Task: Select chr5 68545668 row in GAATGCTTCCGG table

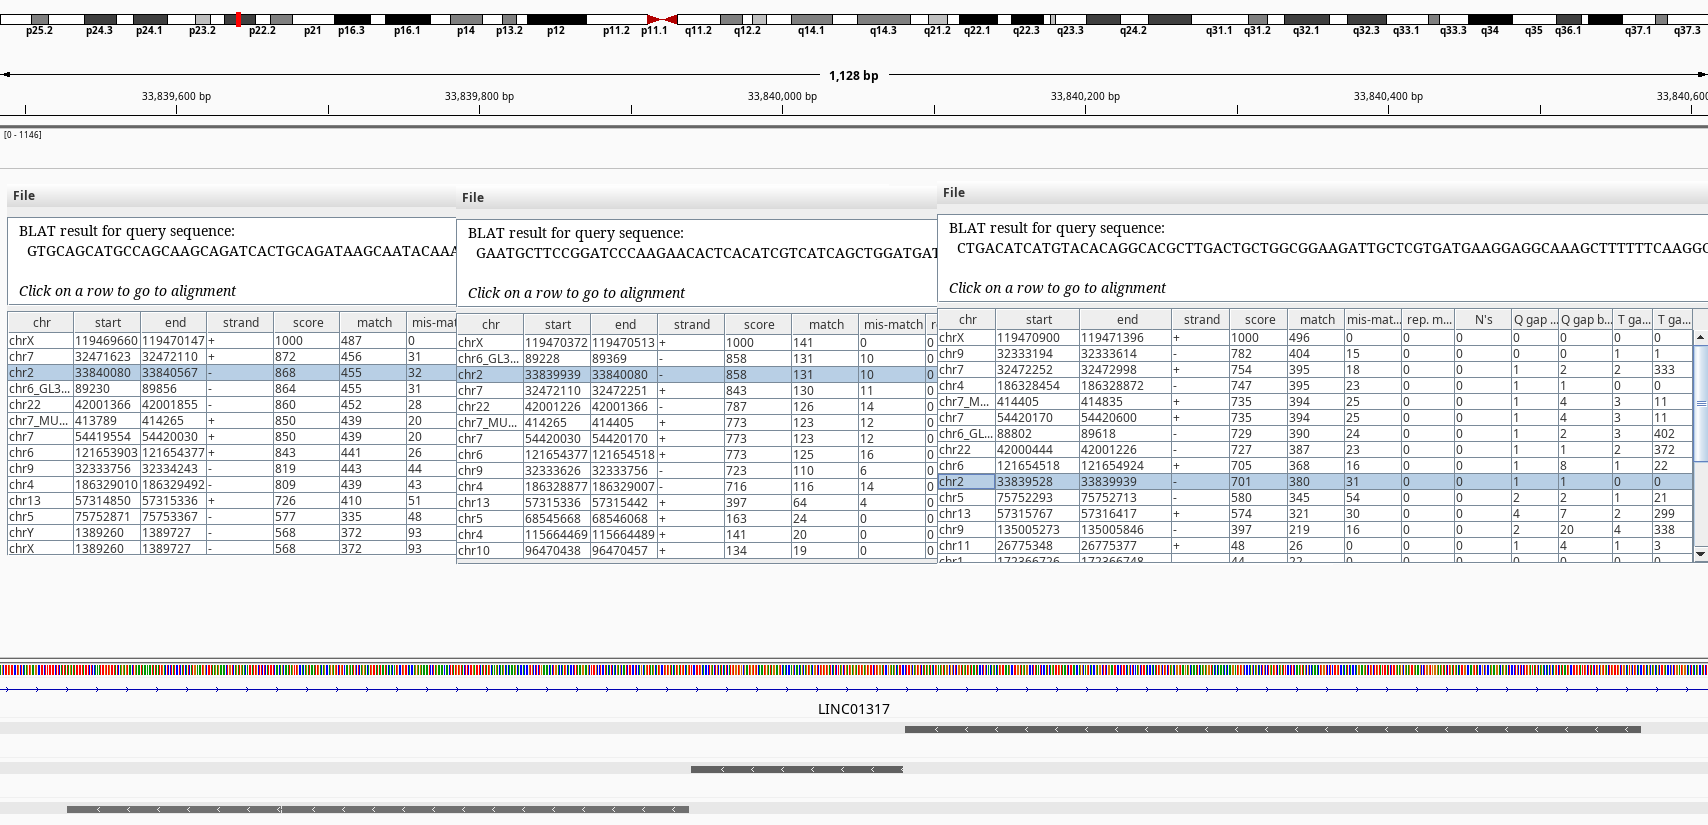Action: [x=697, y=518]
